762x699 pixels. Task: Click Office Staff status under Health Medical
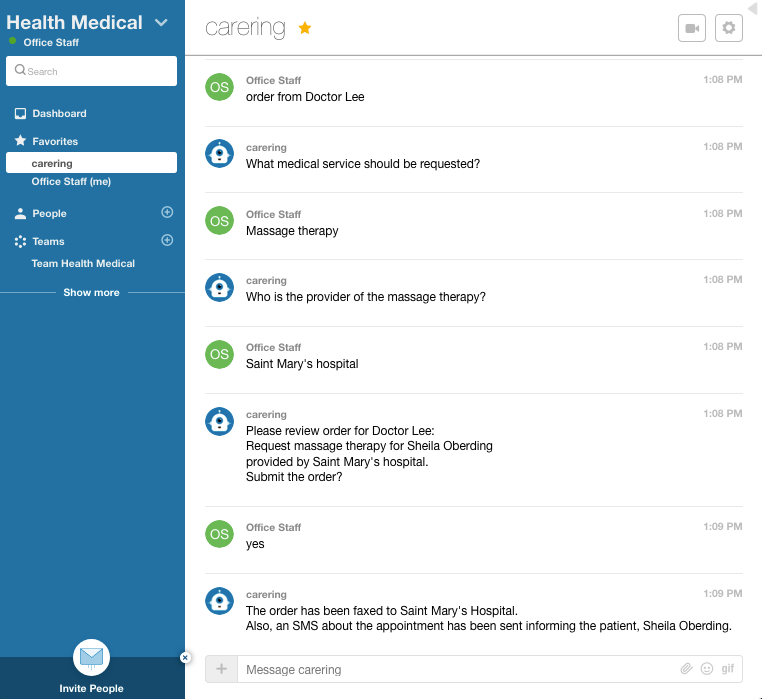click(x=51, y=42)
